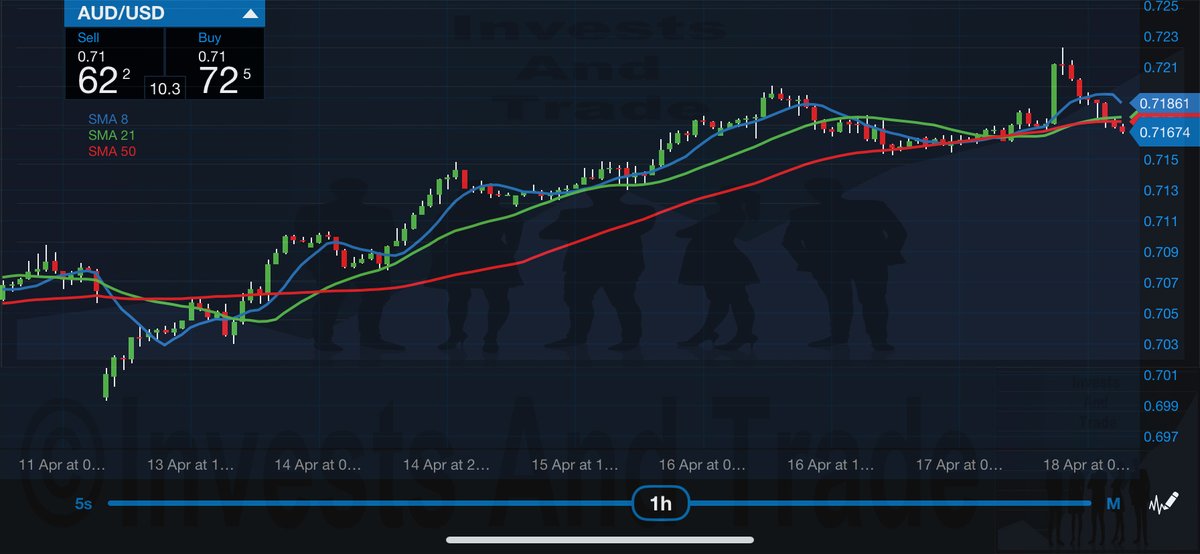Click the 0.701 price axis label
Viewport: 1200px width, 554px height.
coord(1159,375)
